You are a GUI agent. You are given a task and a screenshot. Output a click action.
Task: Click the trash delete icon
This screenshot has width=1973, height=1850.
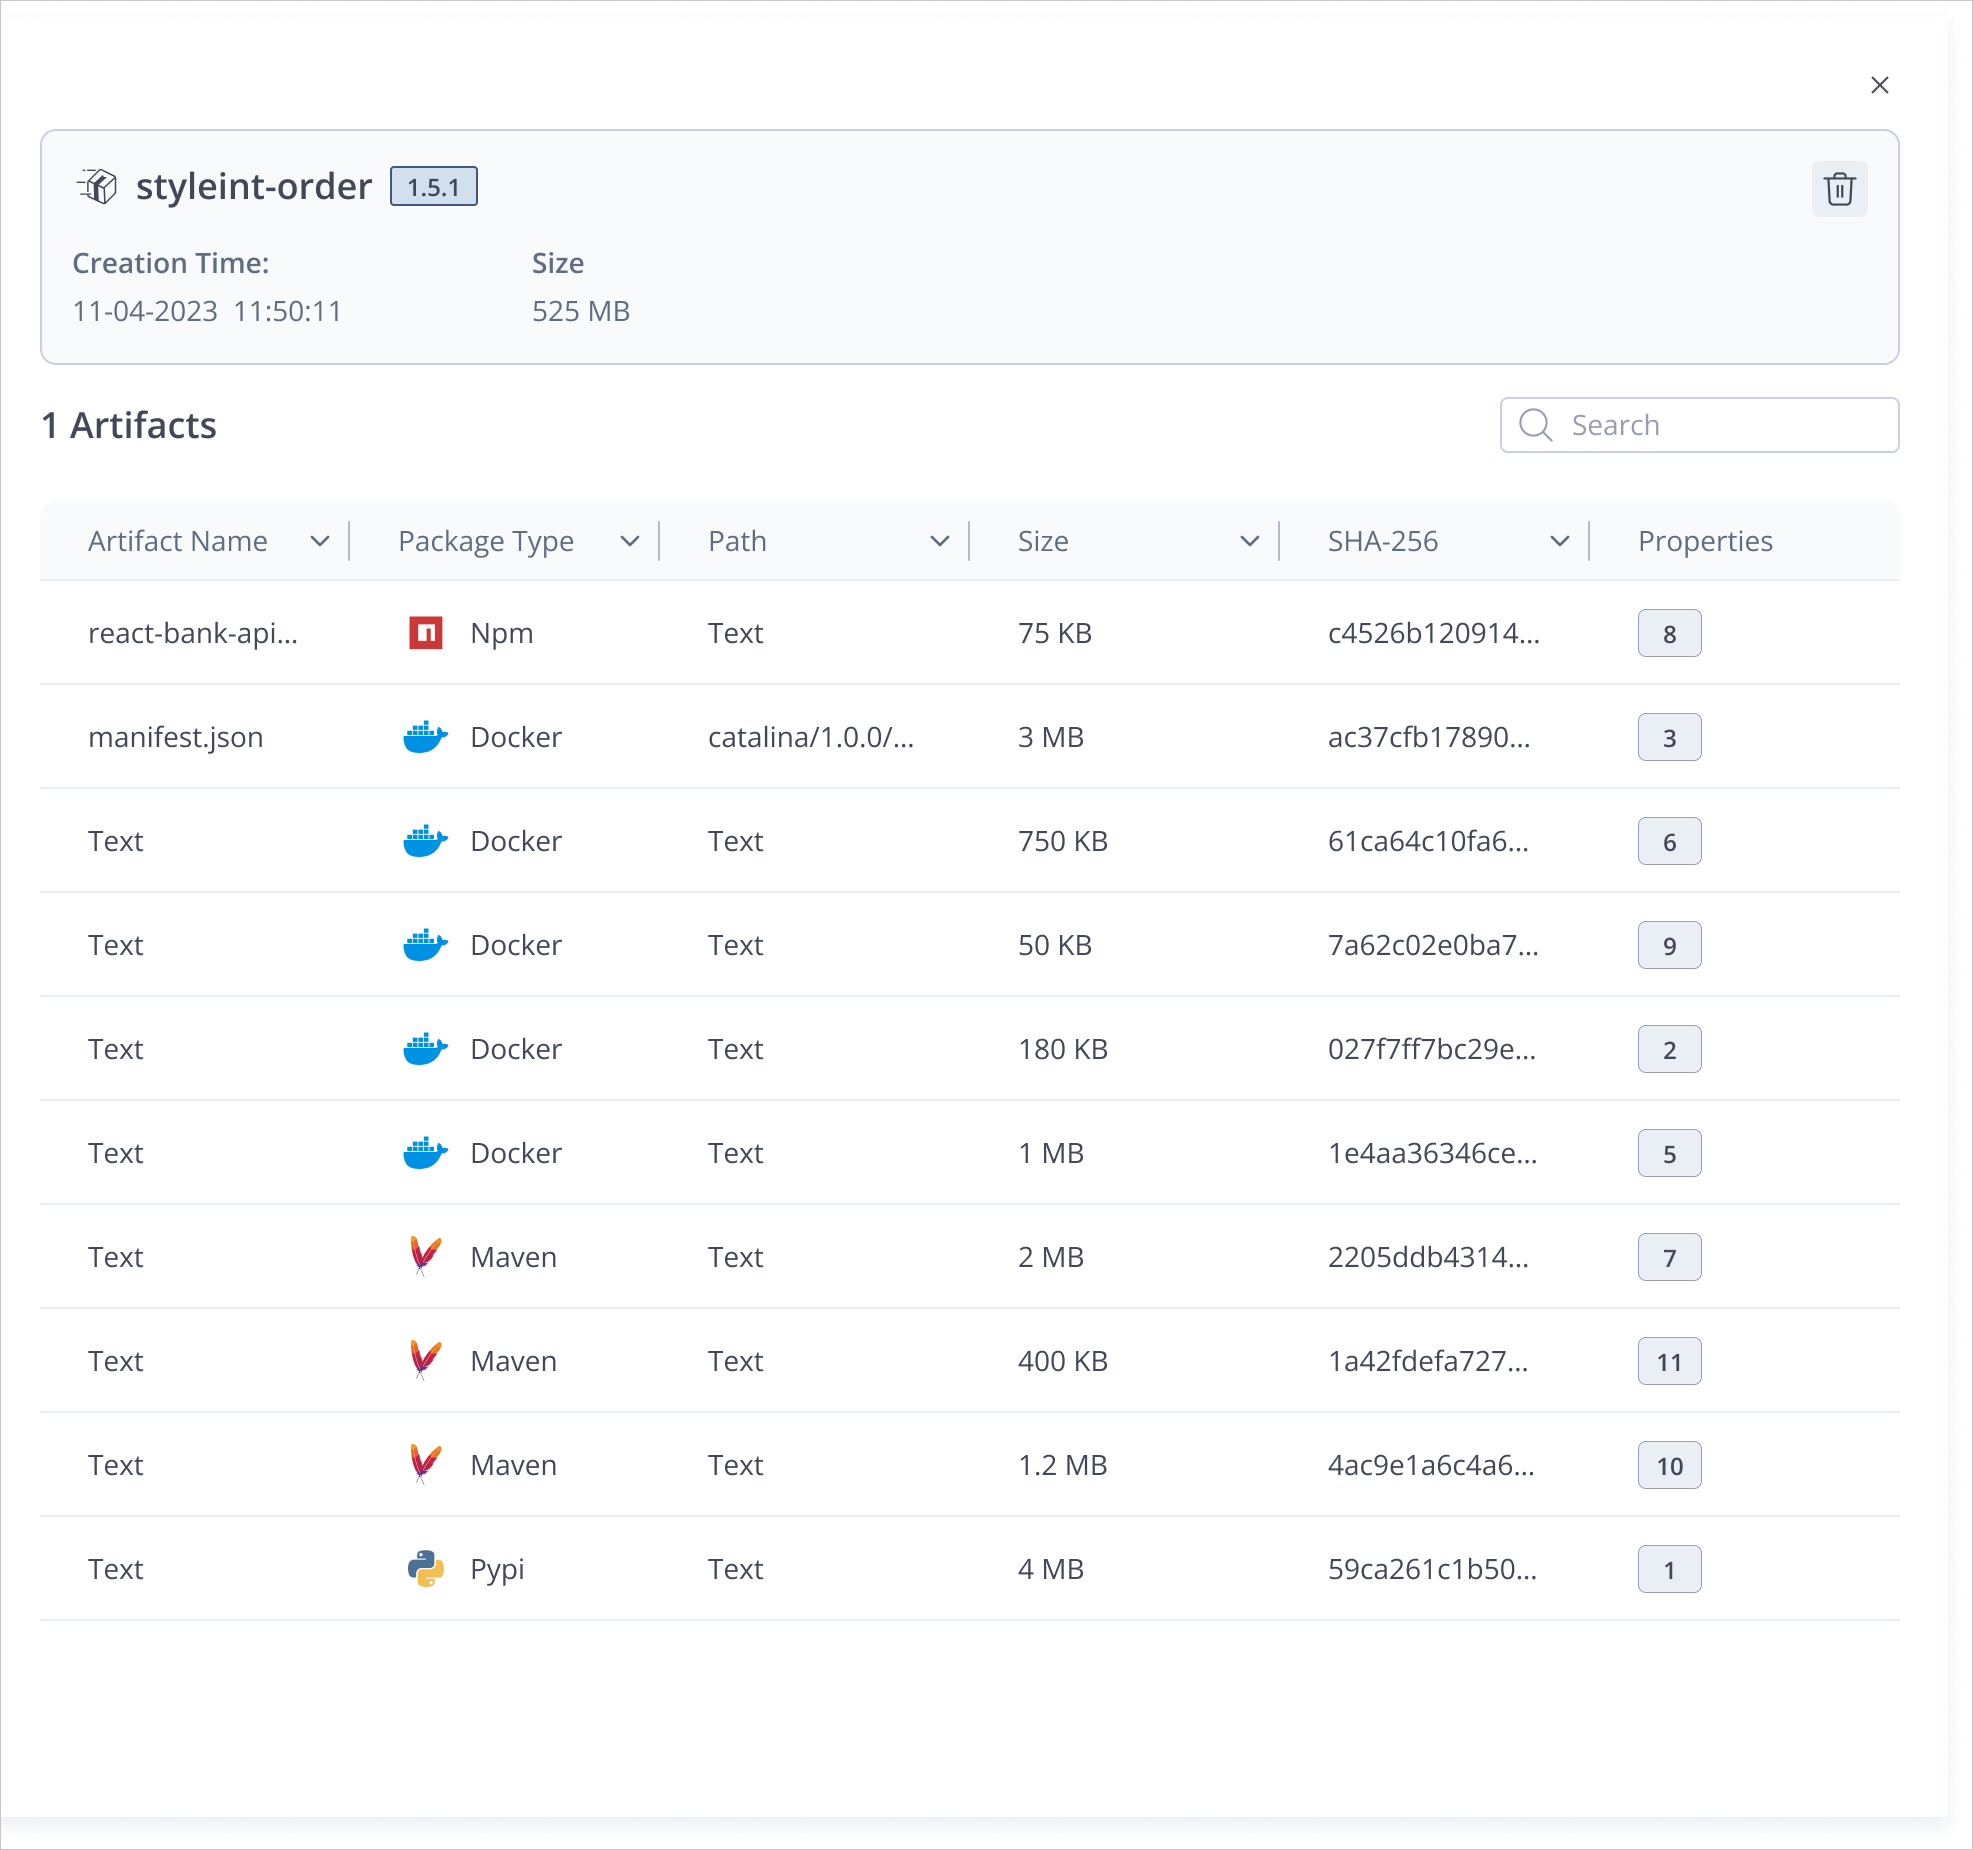pos(1839,189)
